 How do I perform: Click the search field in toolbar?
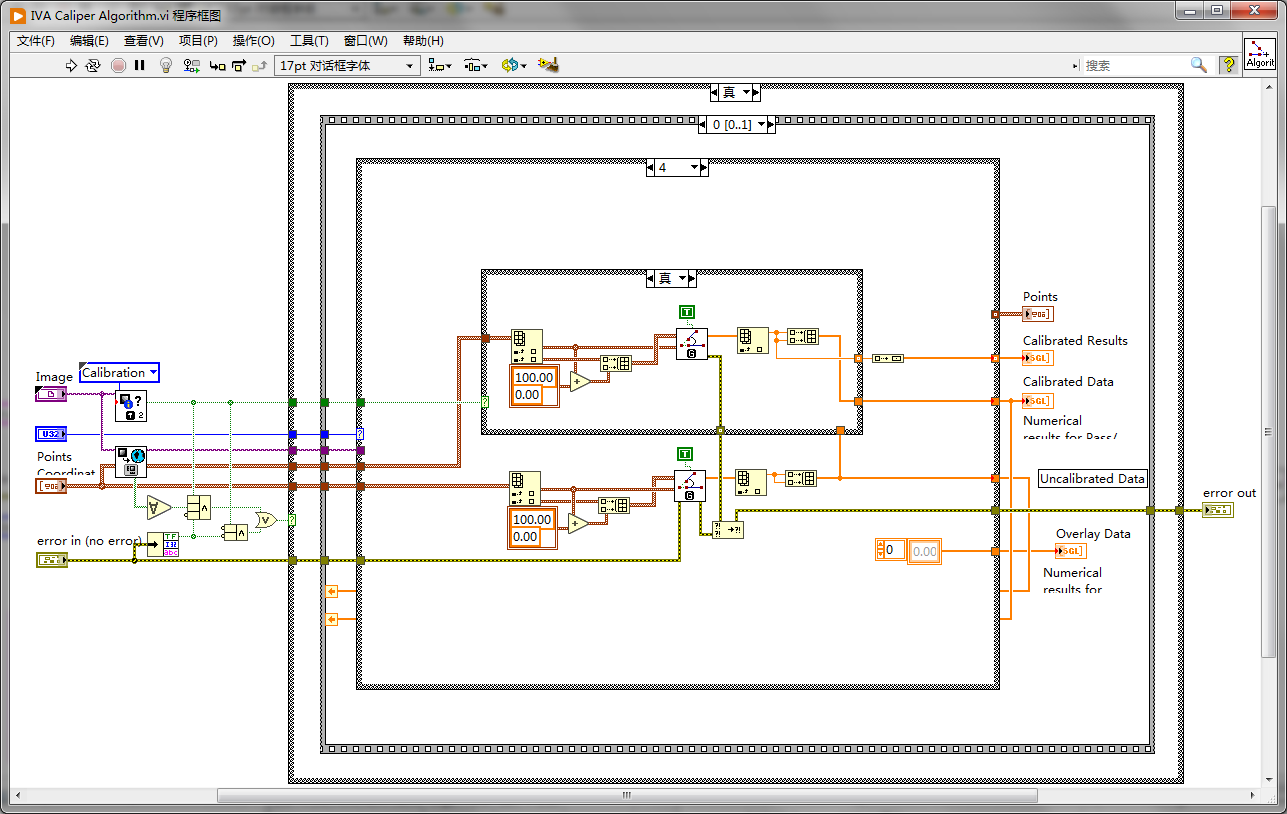tap(1135, 65)
